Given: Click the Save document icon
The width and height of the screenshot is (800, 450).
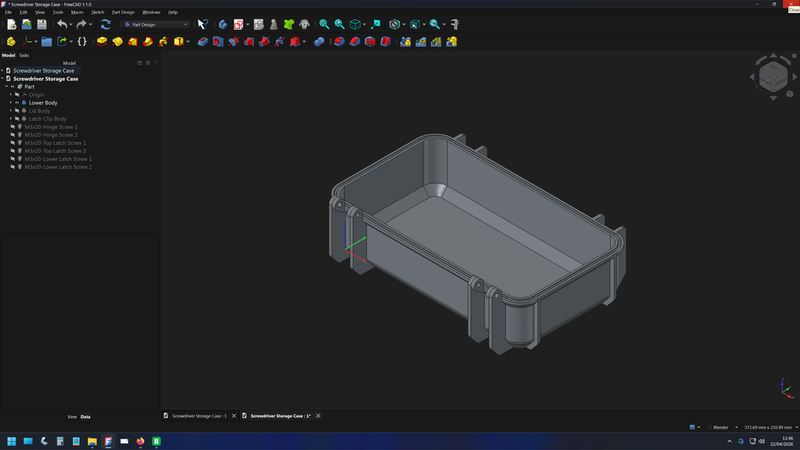Looking at the screenshot, I should (x=42, y=24).
